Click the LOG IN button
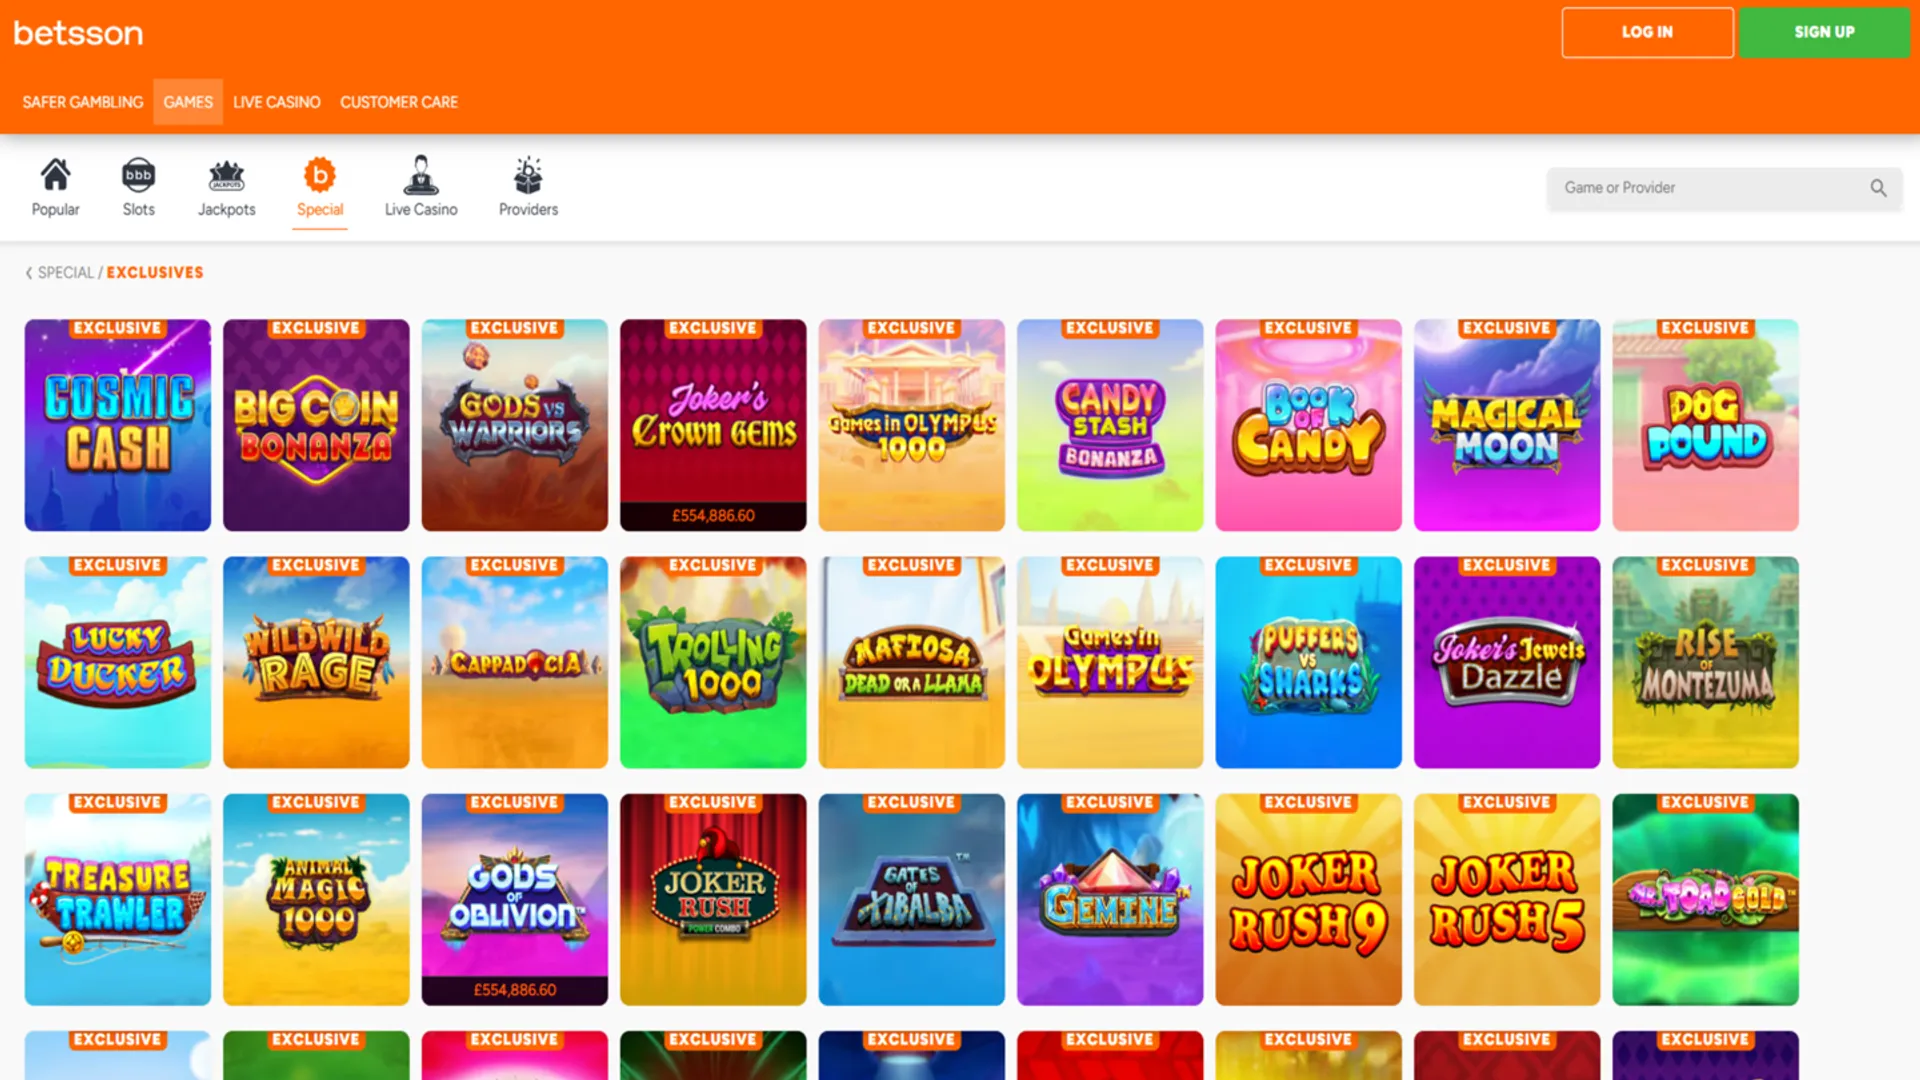1920x1080 pixels. click(1646, 32)
